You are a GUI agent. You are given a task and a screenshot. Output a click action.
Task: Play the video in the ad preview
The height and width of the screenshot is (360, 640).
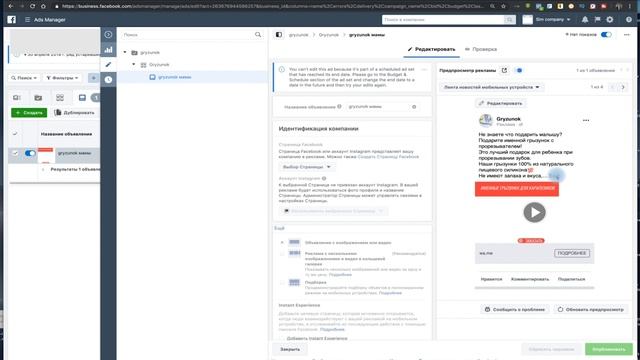coord(534,212)
